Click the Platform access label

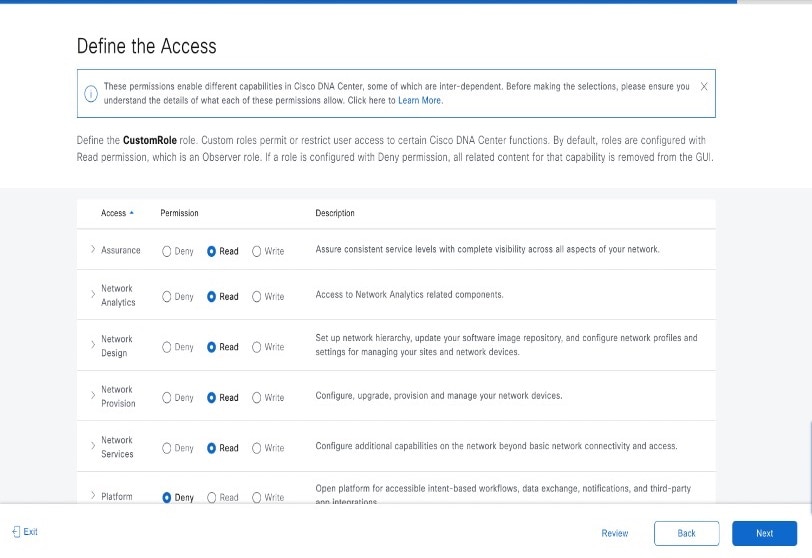(x=117, y=496)
